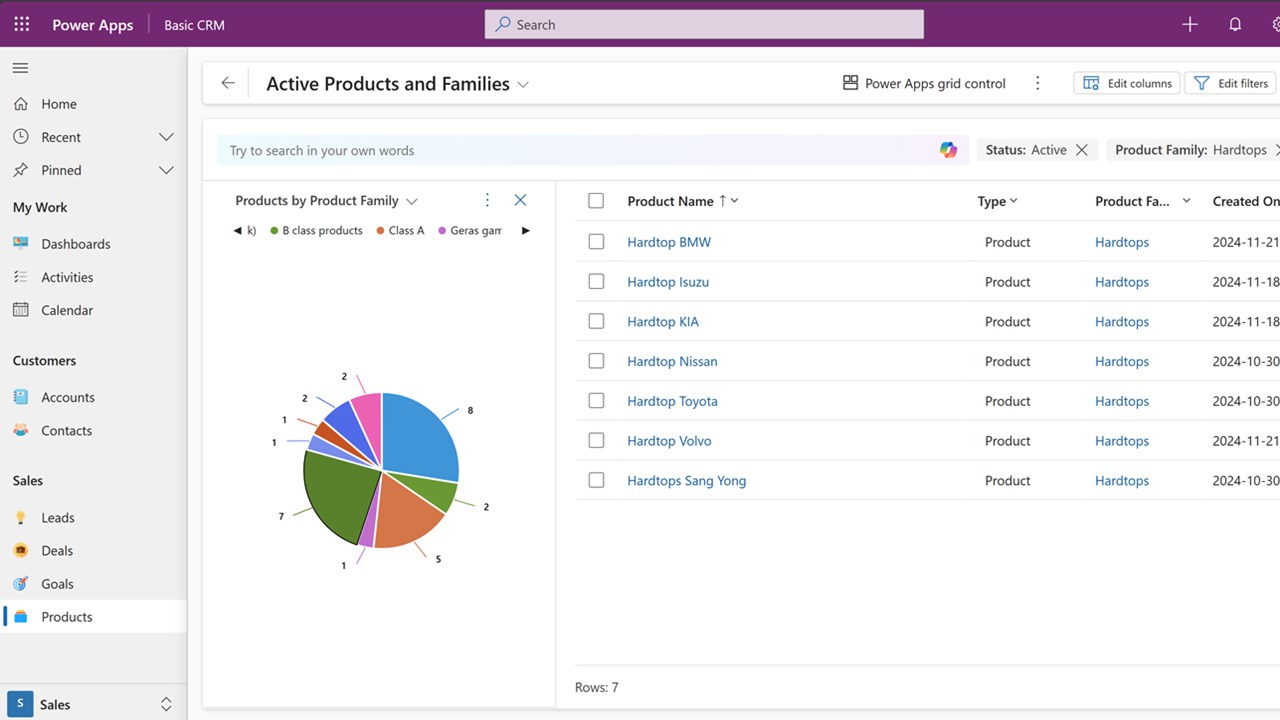
Task: Click the Calendar icon in sidebar
Action: 21,310
